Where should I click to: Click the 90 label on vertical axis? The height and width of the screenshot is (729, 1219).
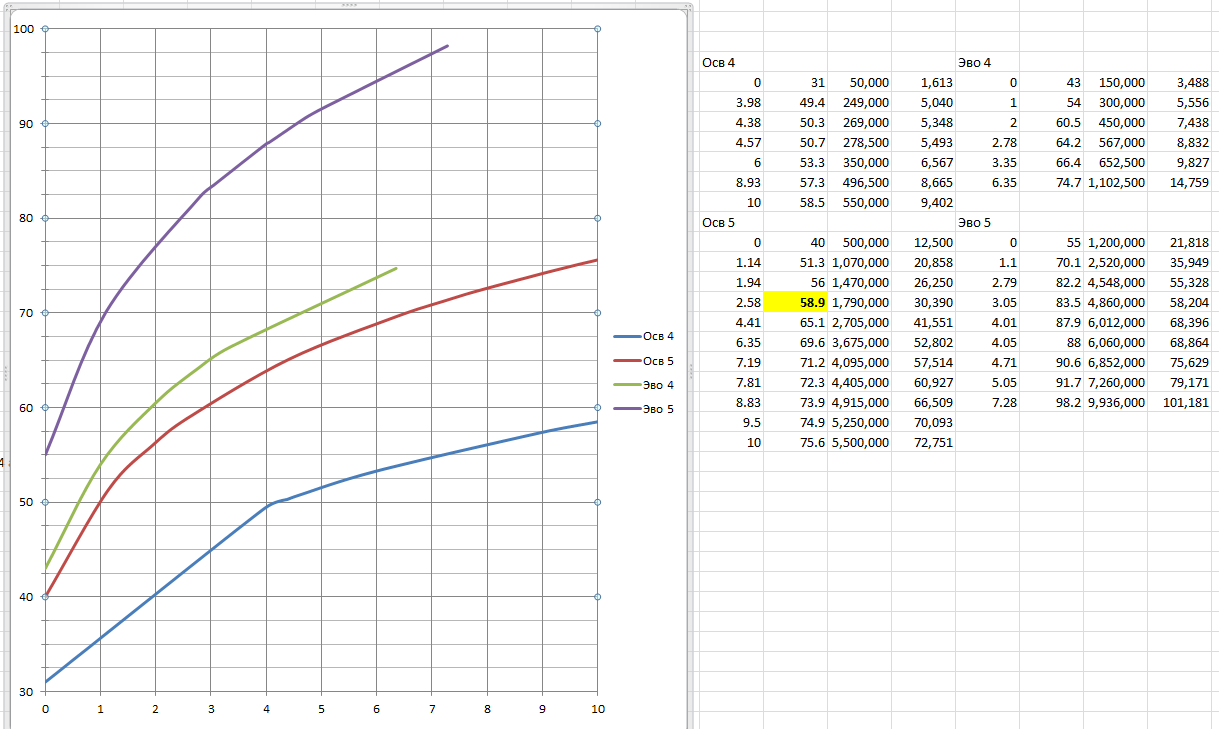point(27,124)
